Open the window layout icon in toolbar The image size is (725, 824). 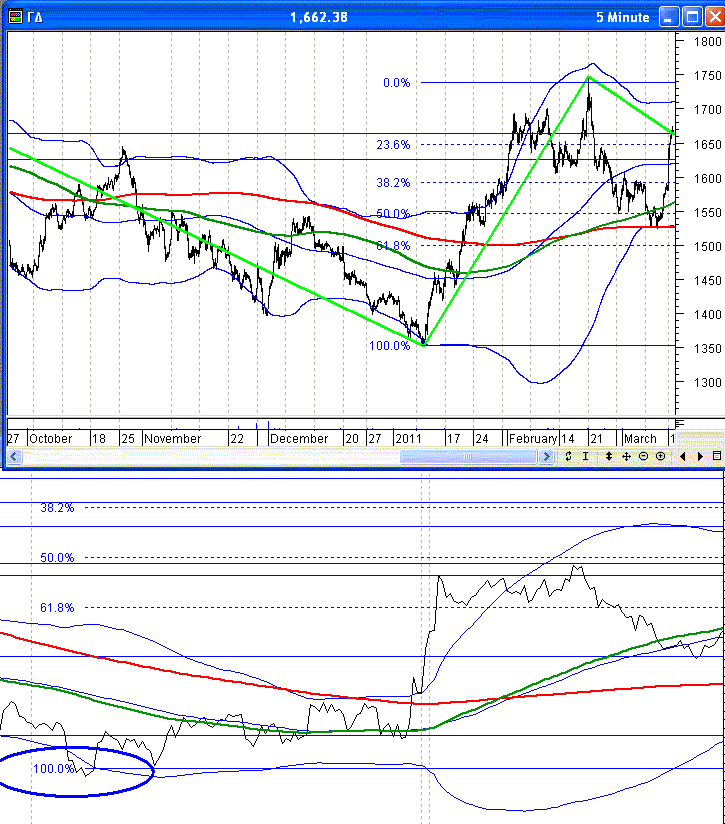(x=717, y=456)
